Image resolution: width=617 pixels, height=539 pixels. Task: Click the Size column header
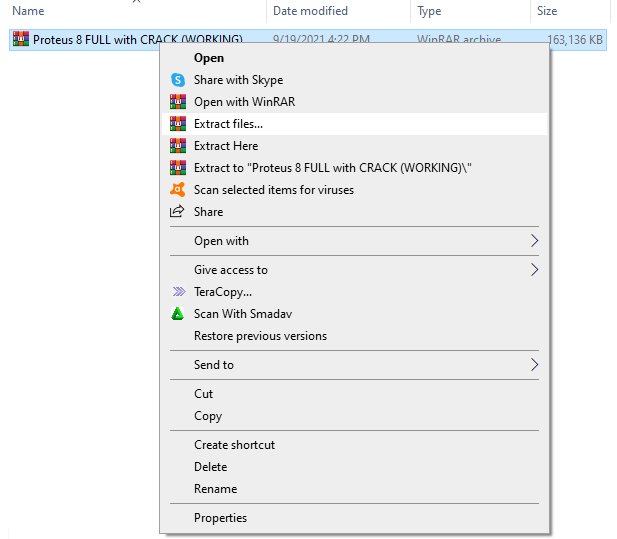[x=547, y=11]
